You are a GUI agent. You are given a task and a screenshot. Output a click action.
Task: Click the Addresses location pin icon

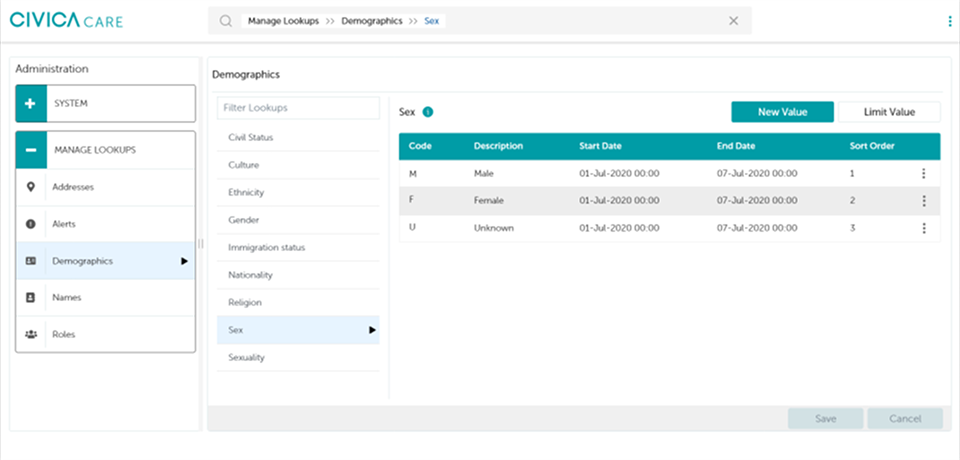pyautogui.click(x=31, y=187)
